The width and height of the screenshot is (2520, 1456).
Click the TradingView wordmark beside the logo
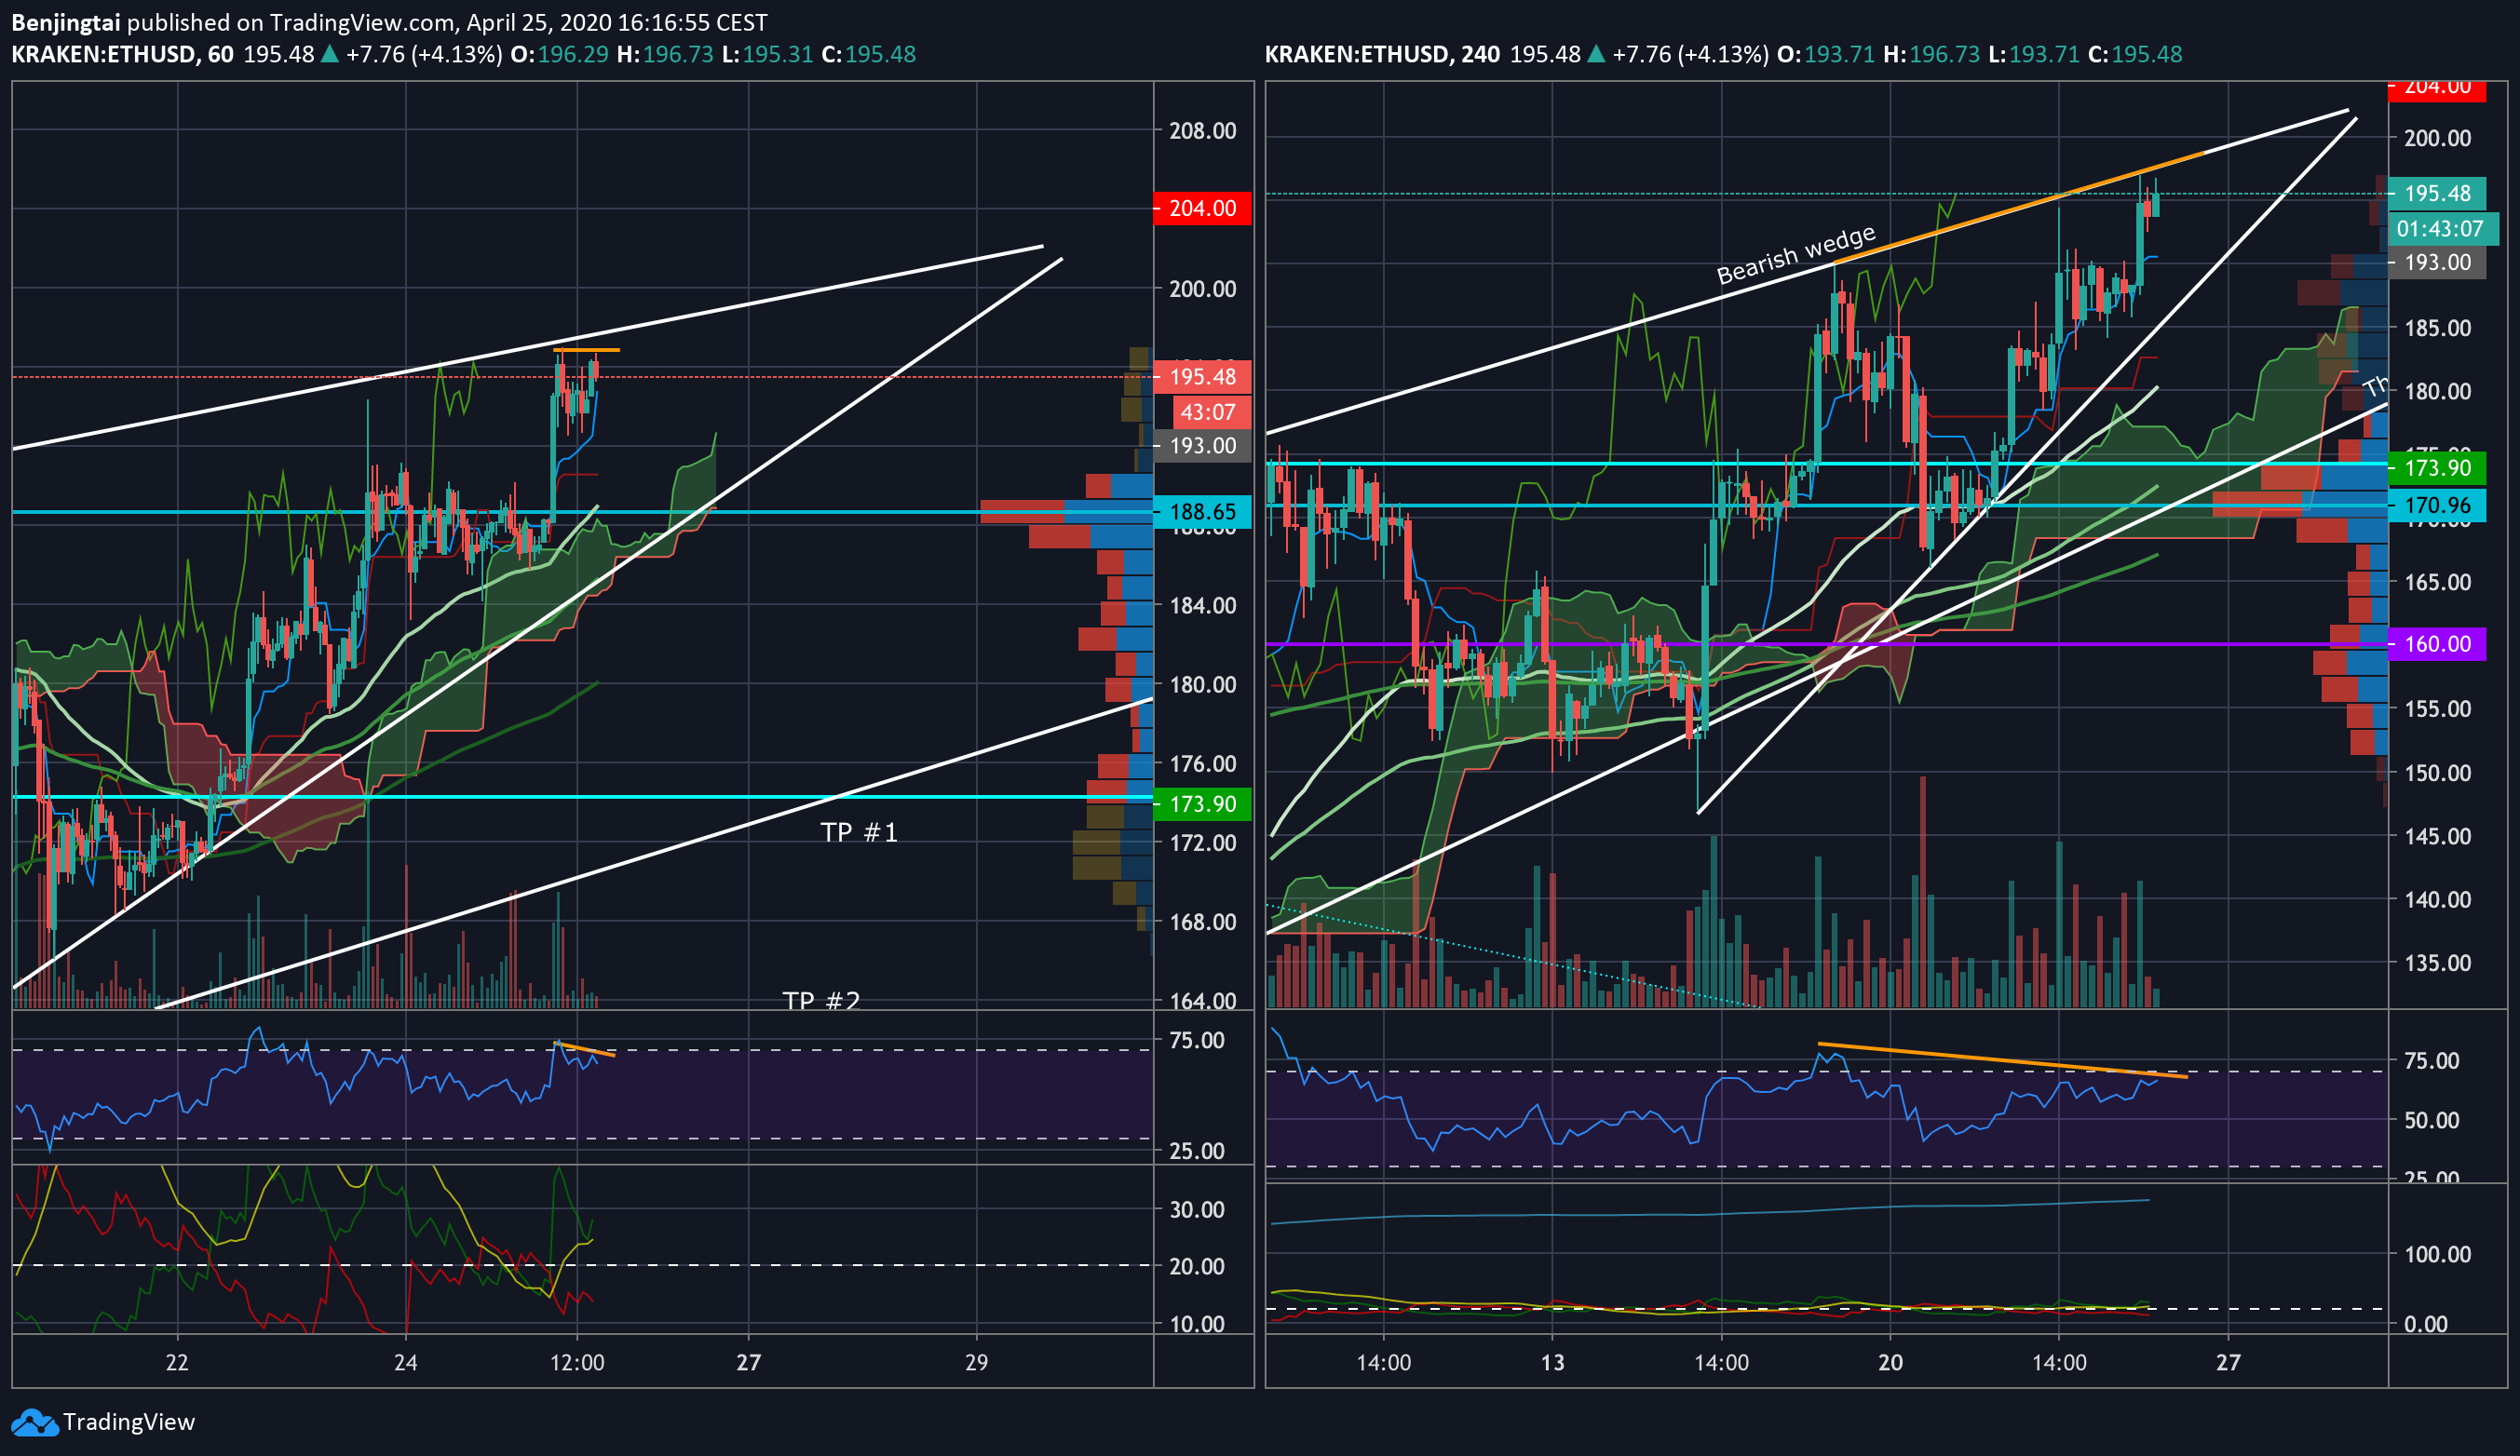[x=129, y=1422]
